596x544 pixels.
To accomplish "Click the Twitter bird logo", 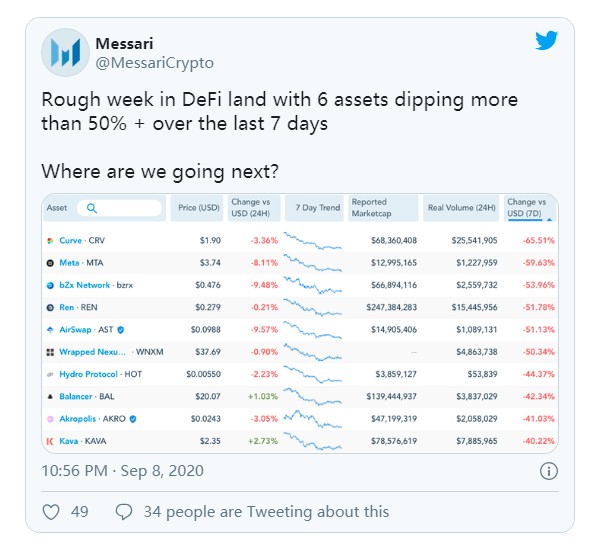I will click(x=546, y=40).
